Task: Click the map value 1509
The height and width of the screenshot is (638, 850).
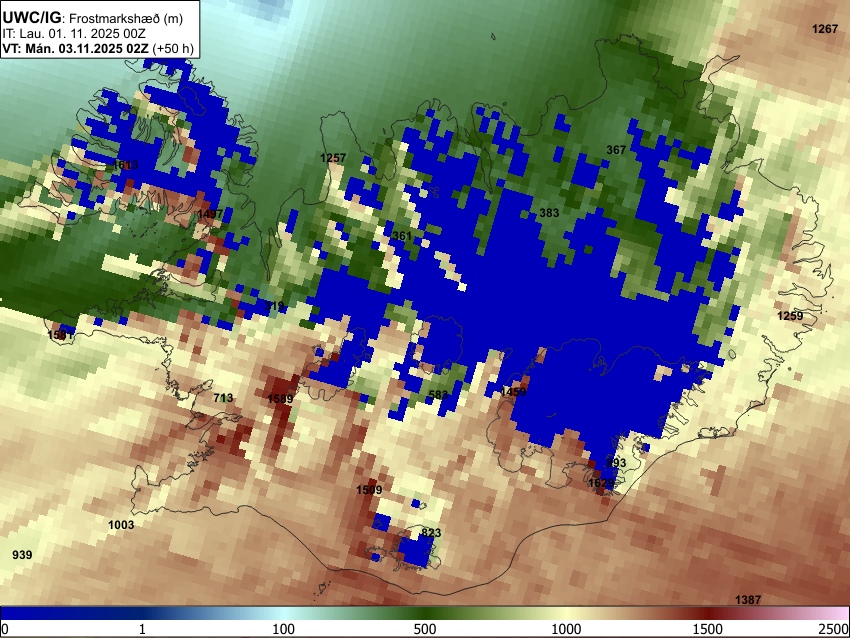Action: pos(369,490)
